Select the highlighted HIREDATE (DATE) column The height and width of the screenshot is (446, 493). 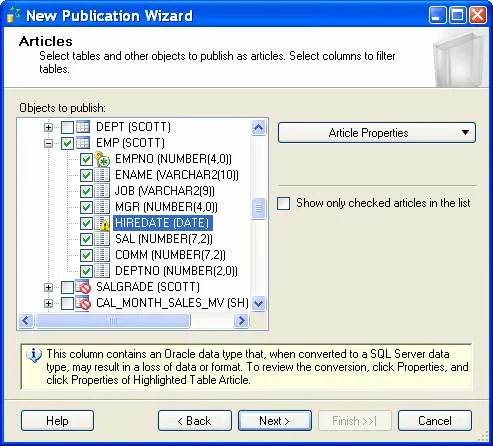point(162,223)
